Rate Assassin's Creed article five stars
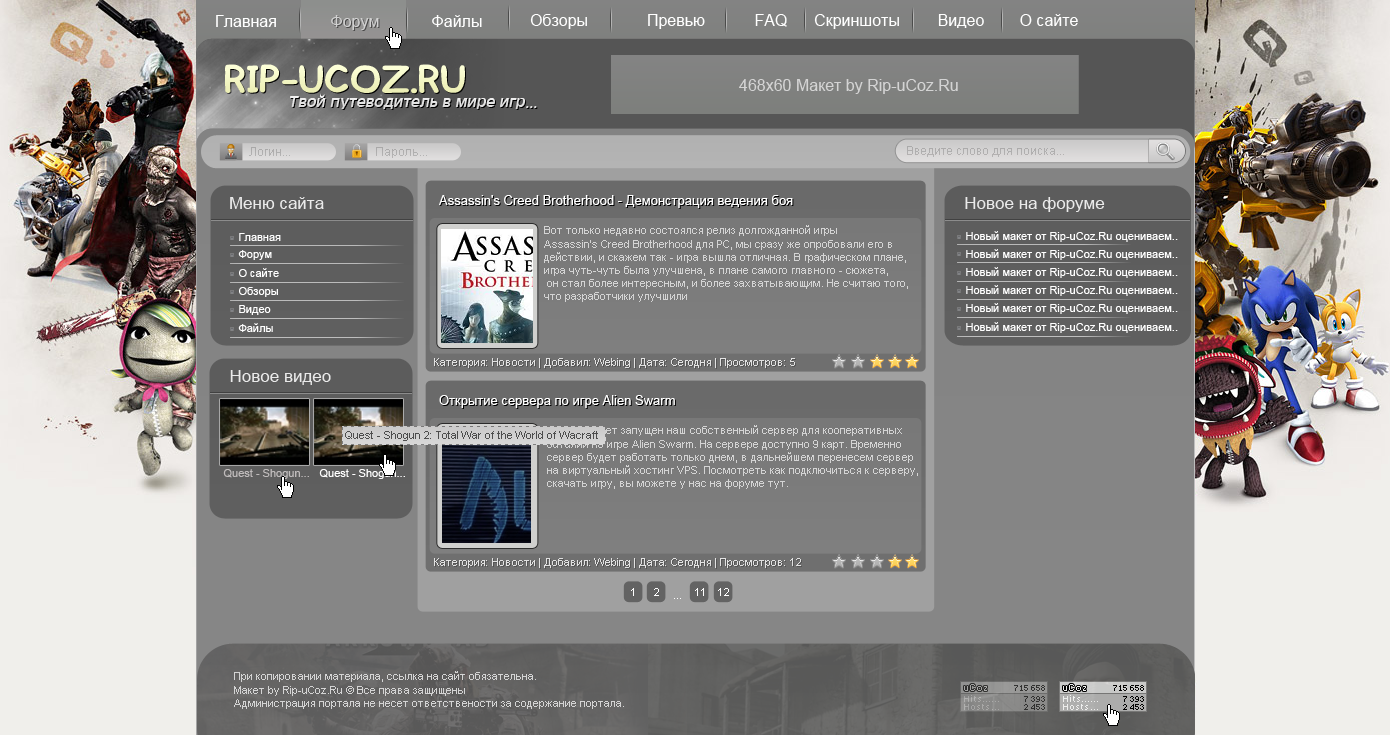The width and height of the screenshot is (1391, 735). (x=912, y=362)
